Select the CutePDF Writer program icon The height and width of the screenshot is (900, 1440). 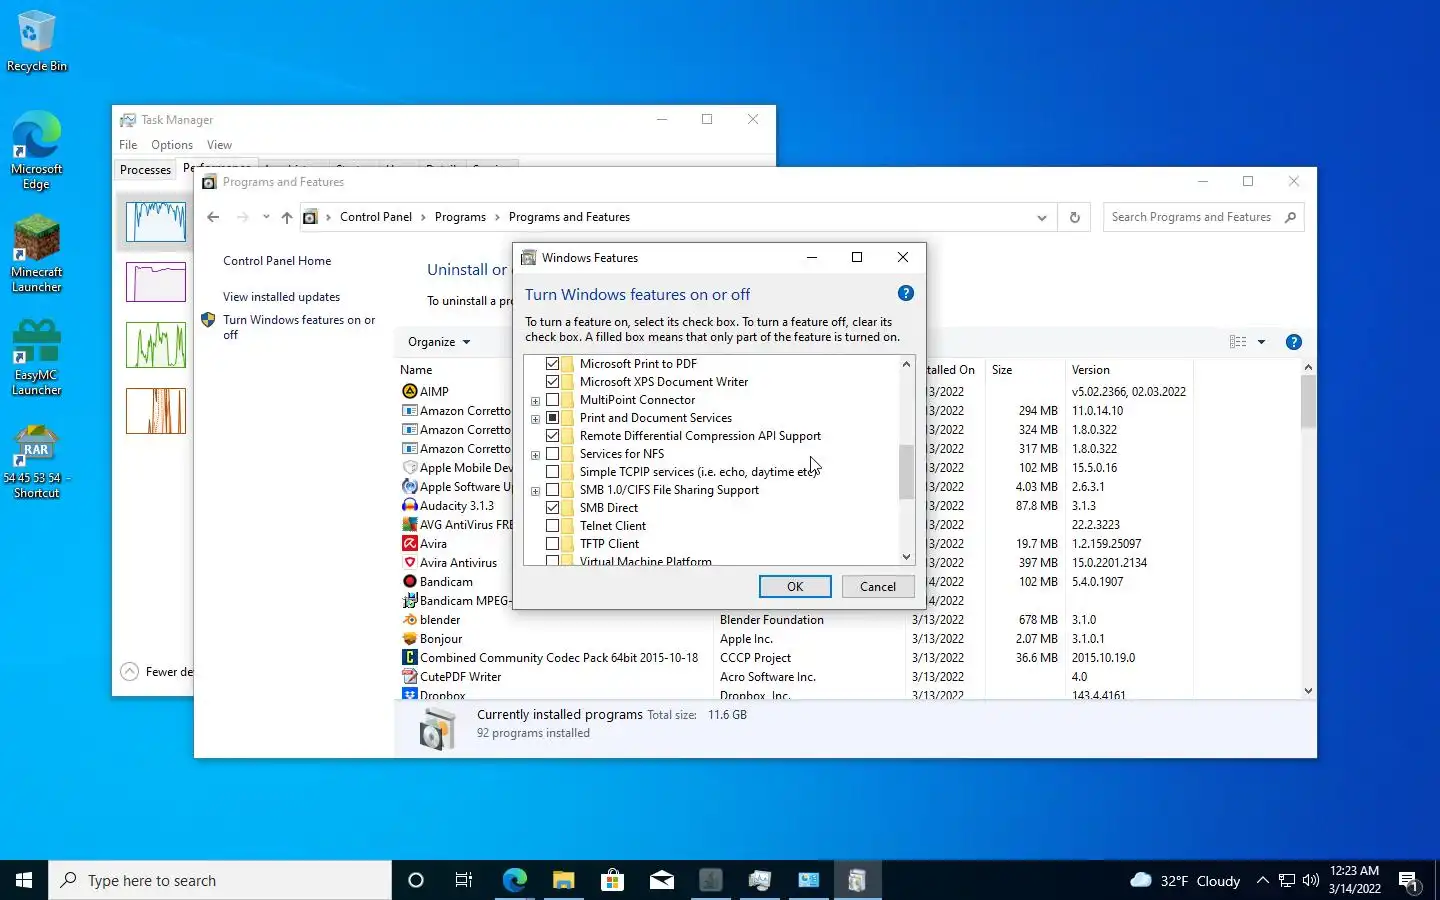pos(409,676)
